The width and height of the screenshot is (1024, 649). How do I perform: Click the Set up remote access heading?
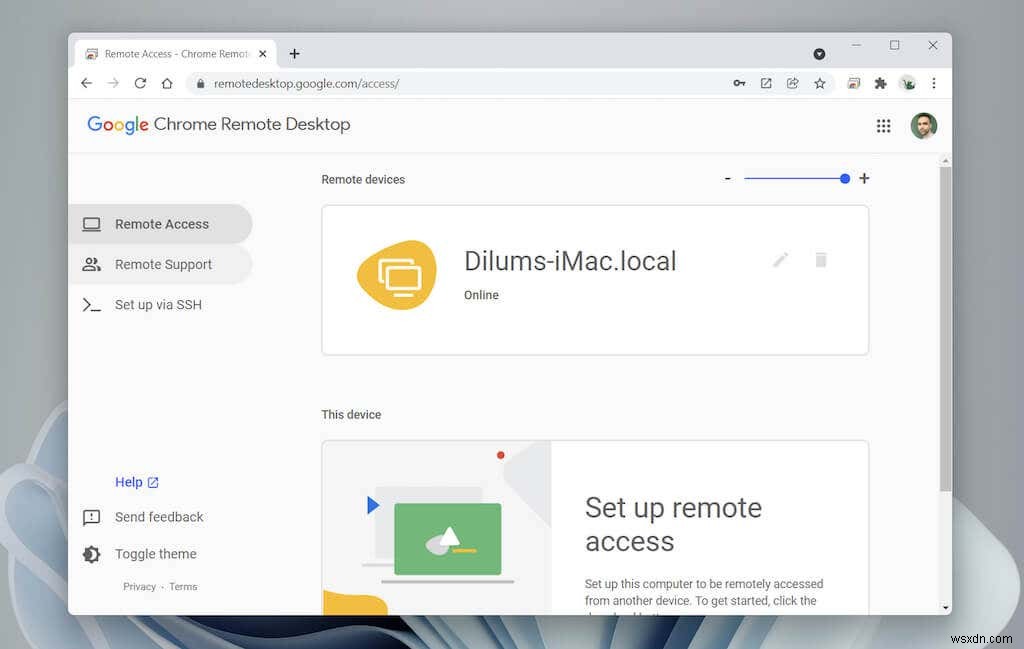click(673, 524)
